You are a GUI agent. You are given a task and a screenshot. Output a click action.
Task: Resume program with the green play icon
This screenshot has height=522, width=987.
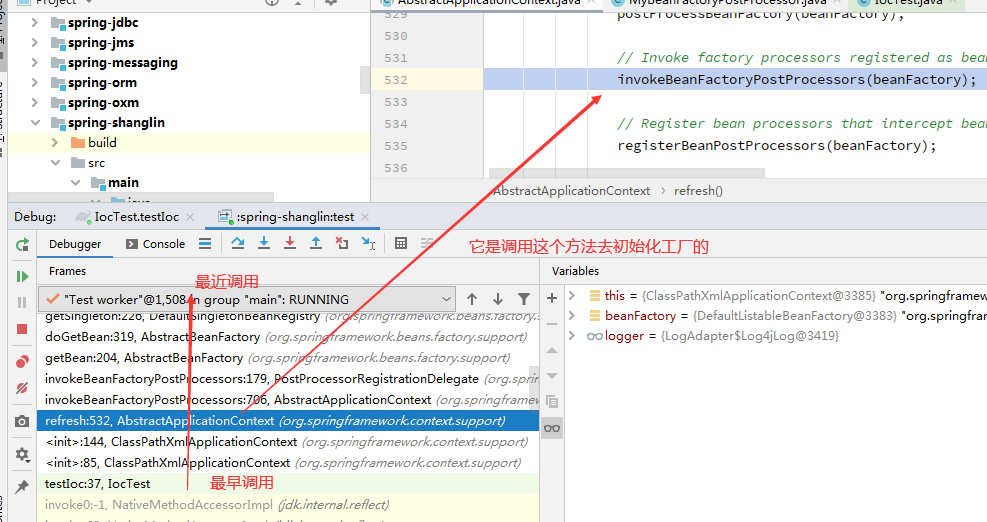22,276
